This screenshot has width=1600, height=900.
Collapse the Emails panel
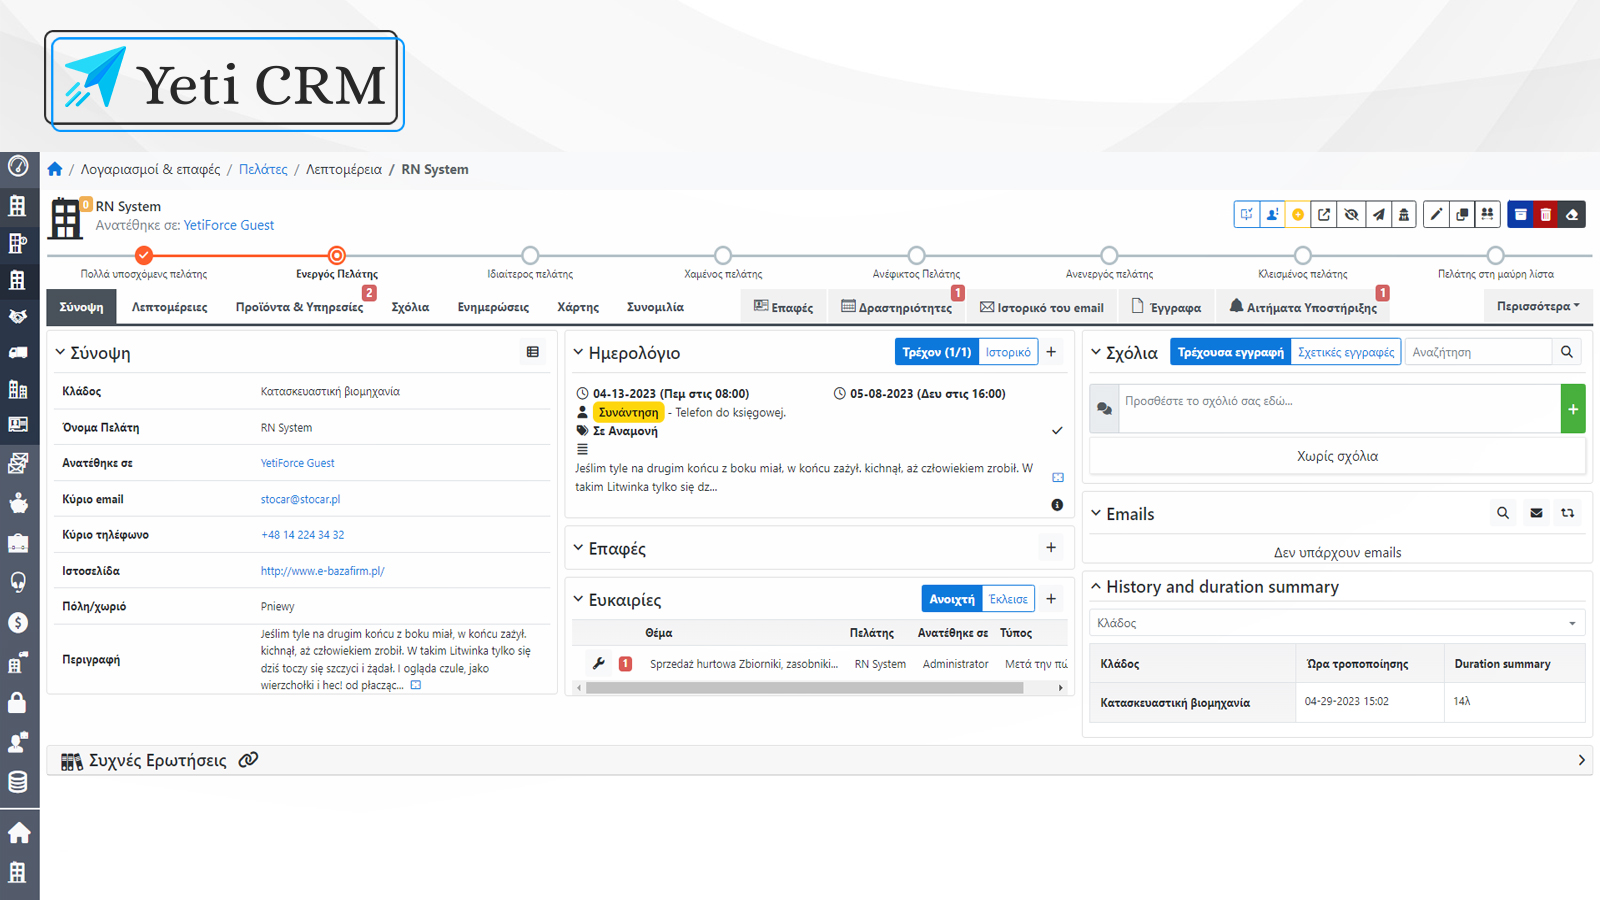pyautogui.click(x=1096, y=513)
